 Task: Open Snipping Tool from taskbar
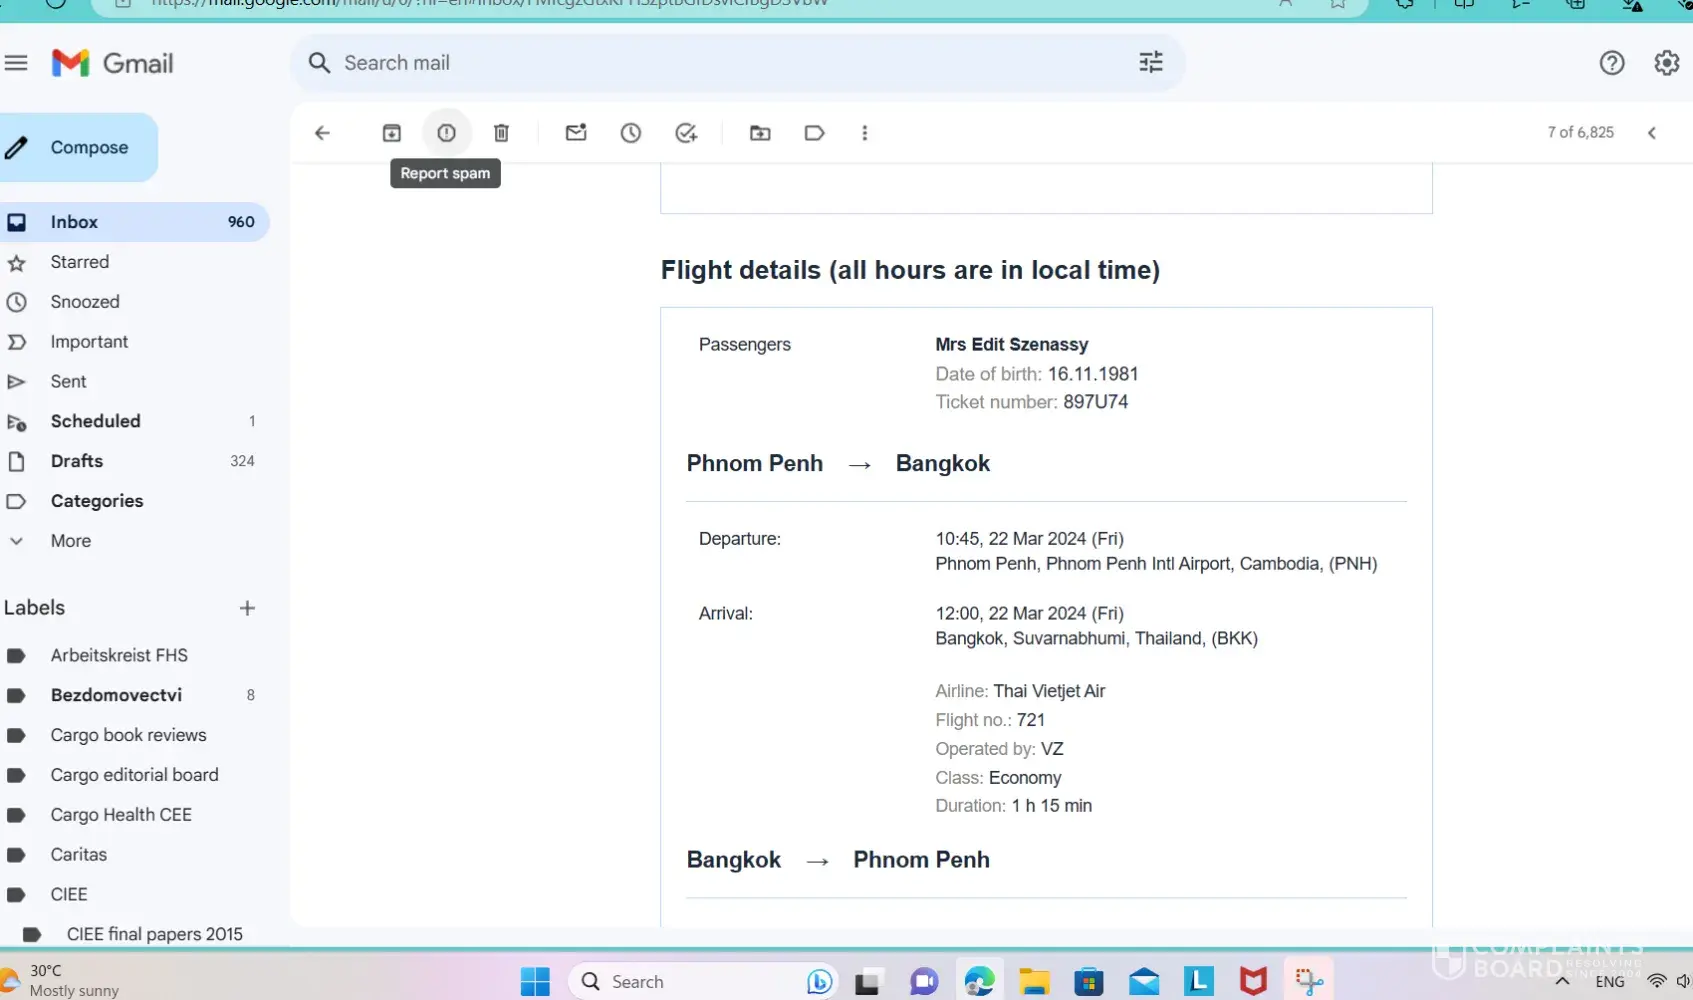coord(1309,982)
